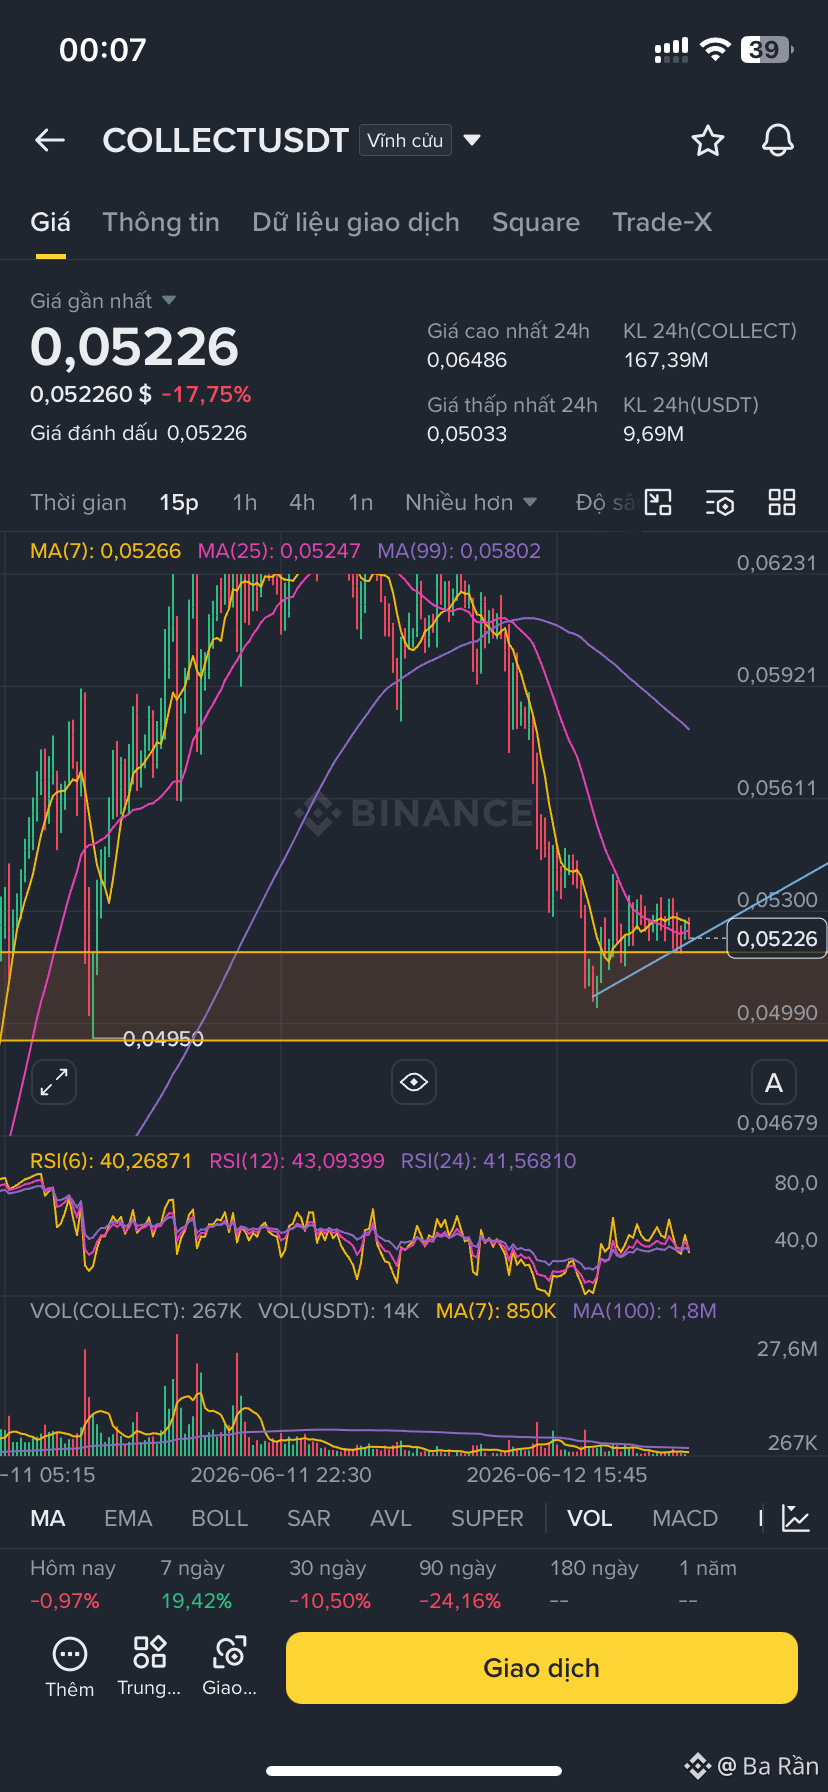Screen dimensions: 828x1792
Task: Tap the MA(7): 0,05266 legend
Action: point(105,551)
